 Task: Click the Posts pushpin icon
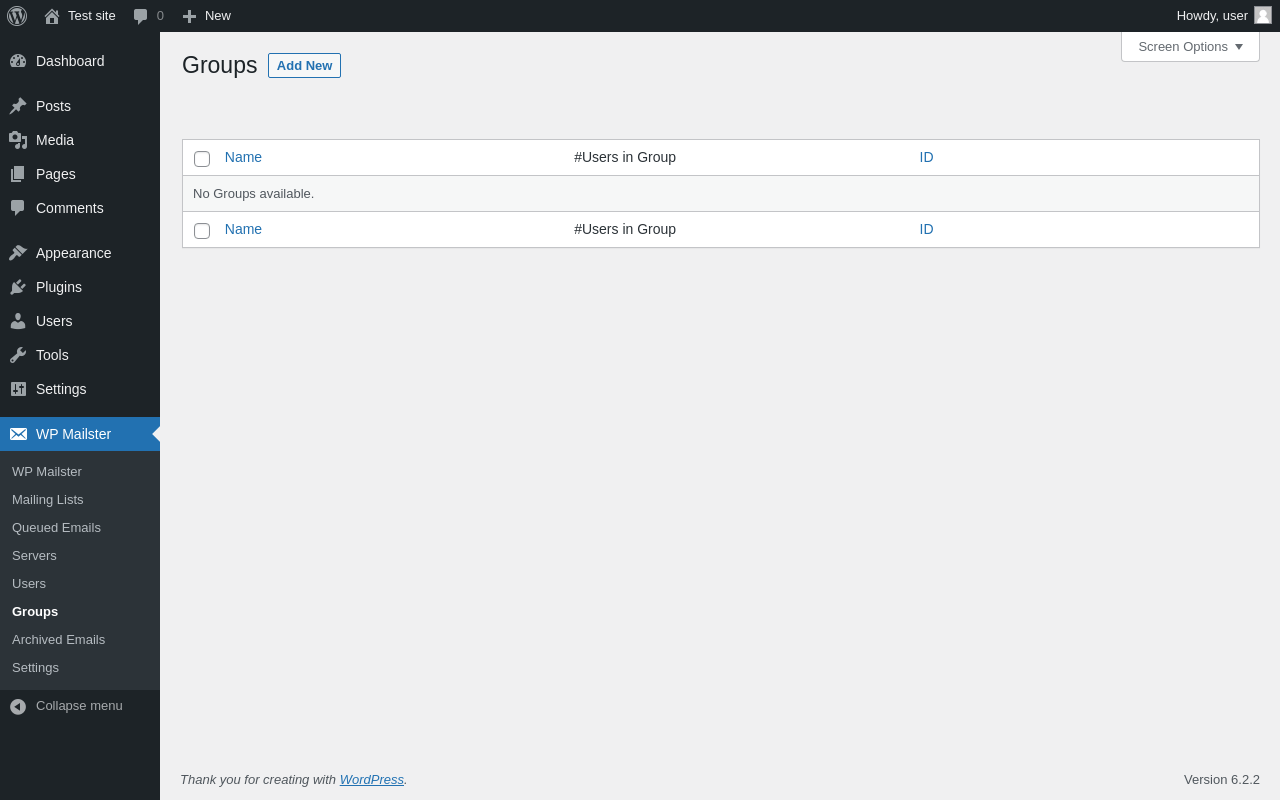[x=18, y=106]
